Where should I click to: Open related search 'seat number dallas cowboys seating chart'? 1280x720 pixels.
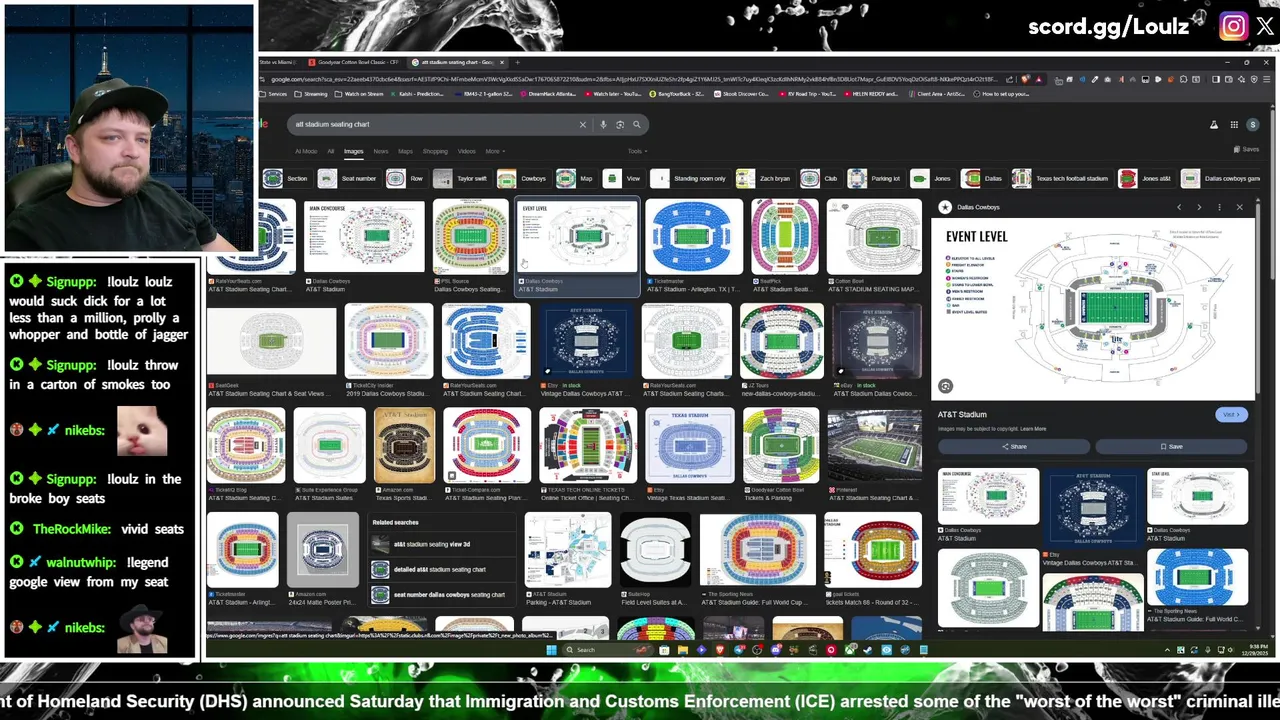[442, 595]
